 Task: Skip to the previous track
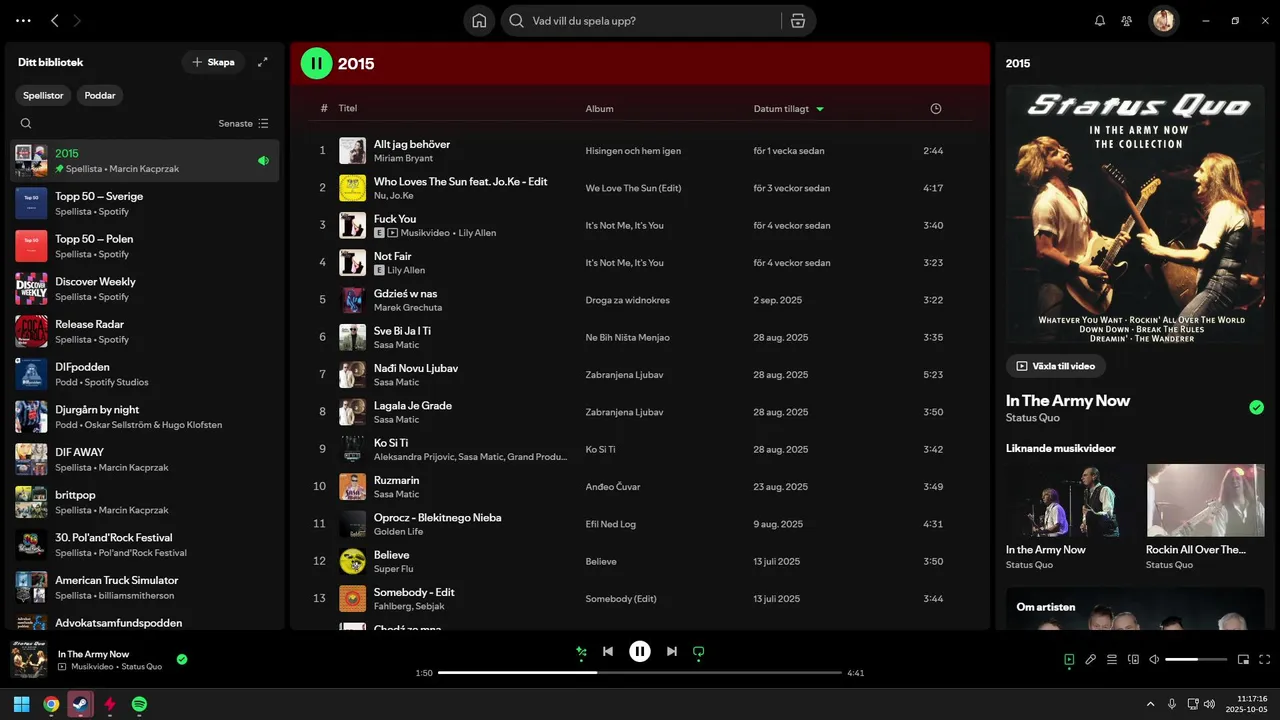(608, 652)
